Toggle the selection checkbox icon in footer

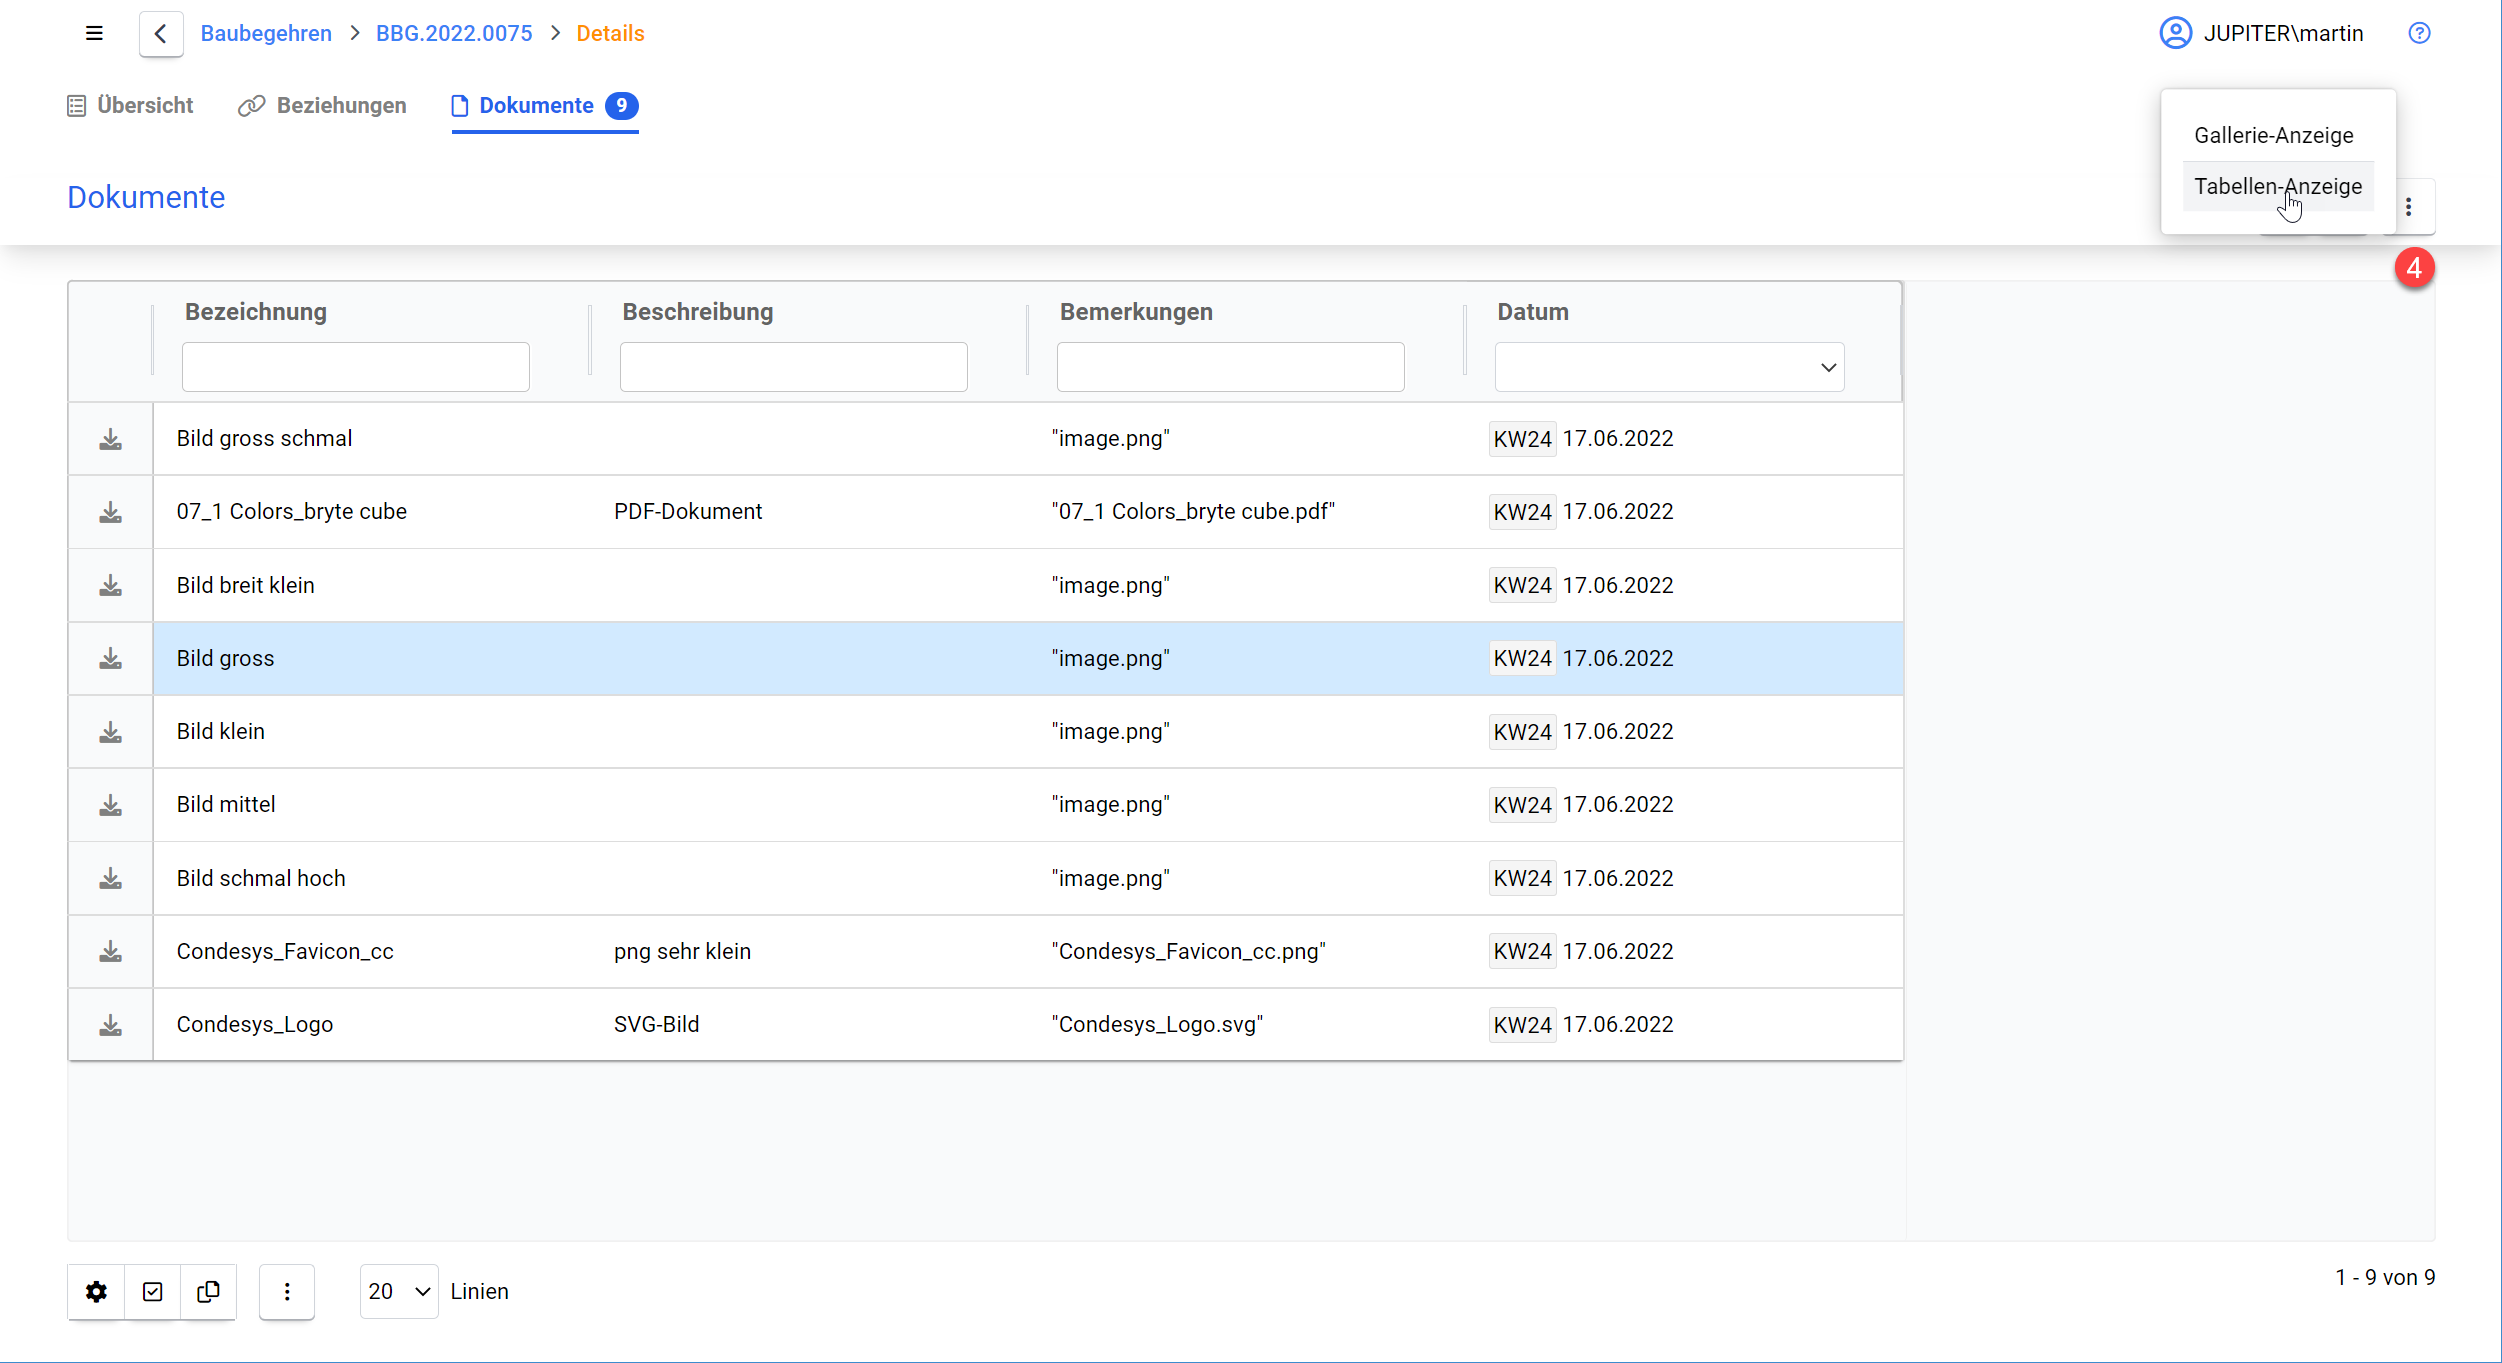[152, 1291]
